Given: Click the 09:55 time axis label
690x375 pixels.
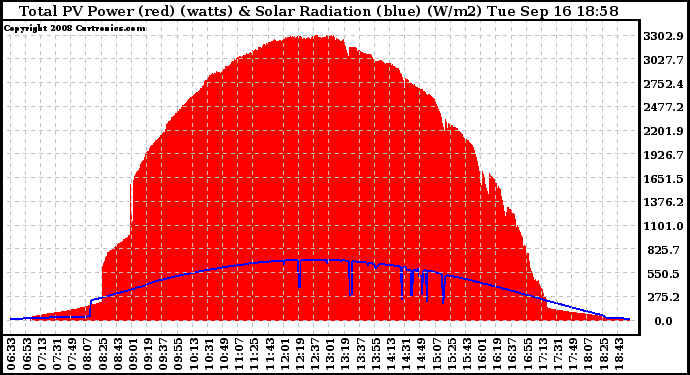Looking at the screenshot, I should click(178, 353).
